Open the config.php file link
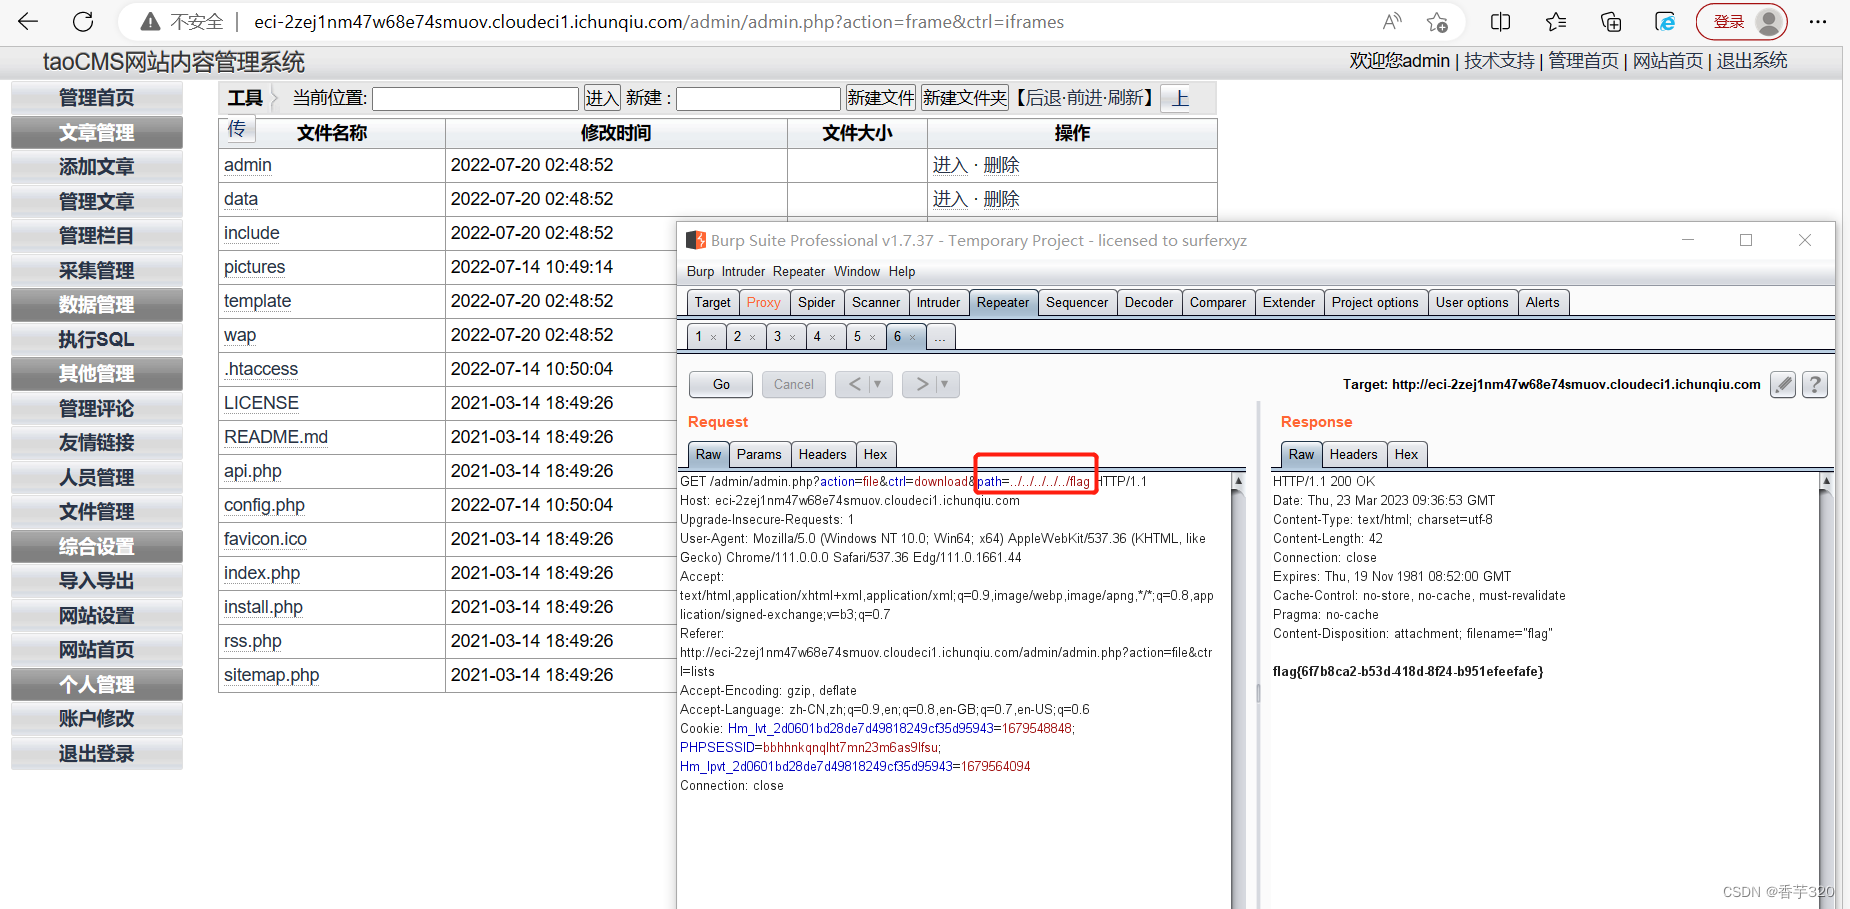The height and width of the screenshot is (909, 1850). [264, 505]
